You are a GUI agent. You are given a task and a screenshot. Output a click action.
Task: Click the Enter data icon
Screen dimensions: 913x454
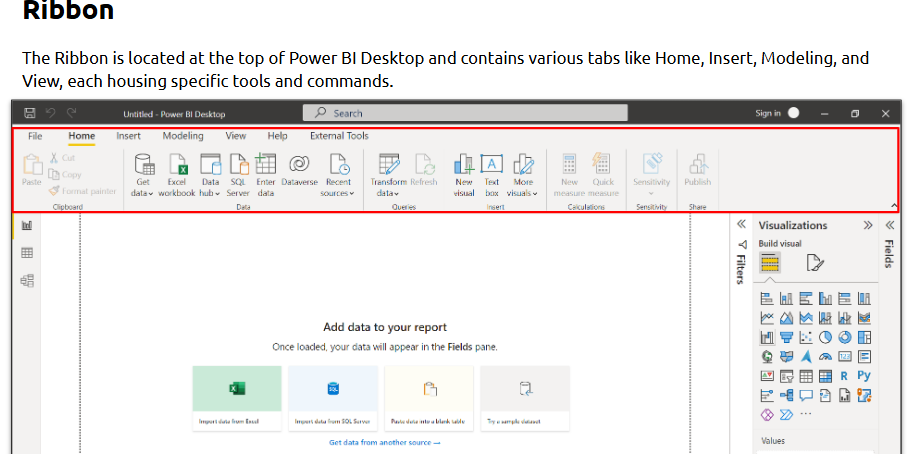pos(266,164)
